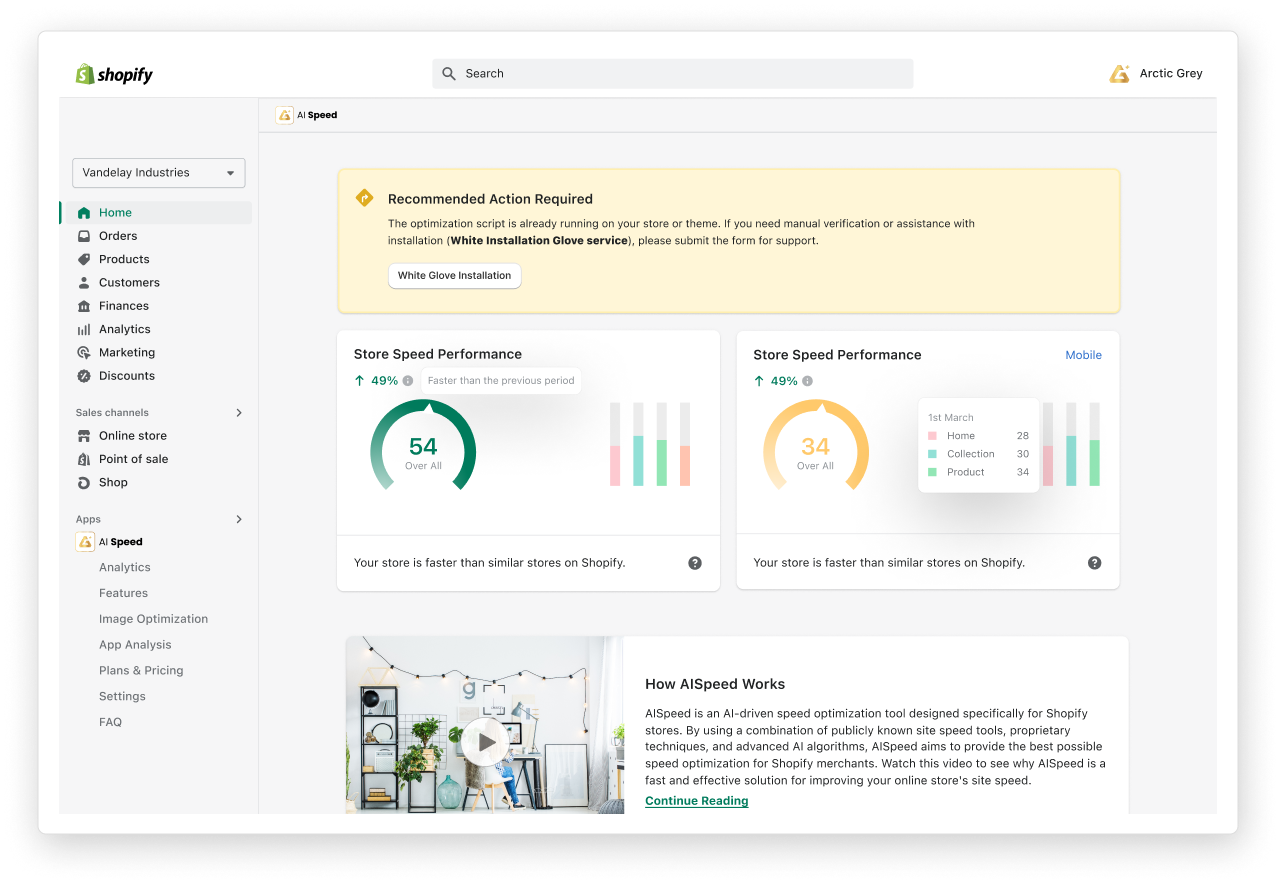Open the FAQ submenu item

pyautogui.click(x=110, y=722)
